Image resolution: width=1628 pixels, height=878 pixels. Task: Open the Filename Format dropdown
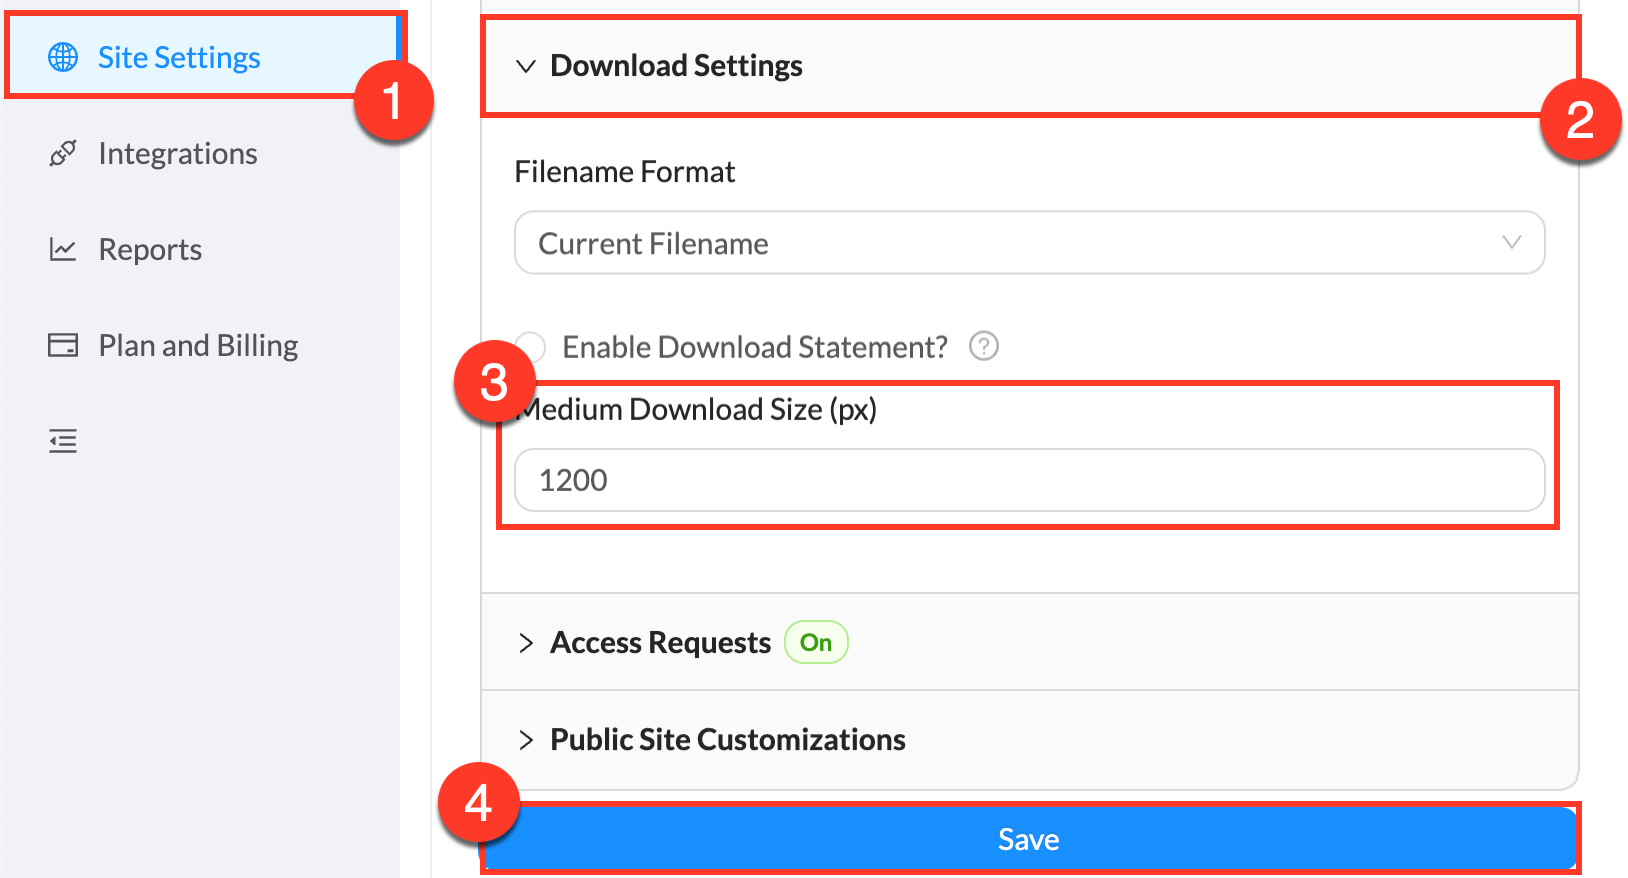point(1028,242)
